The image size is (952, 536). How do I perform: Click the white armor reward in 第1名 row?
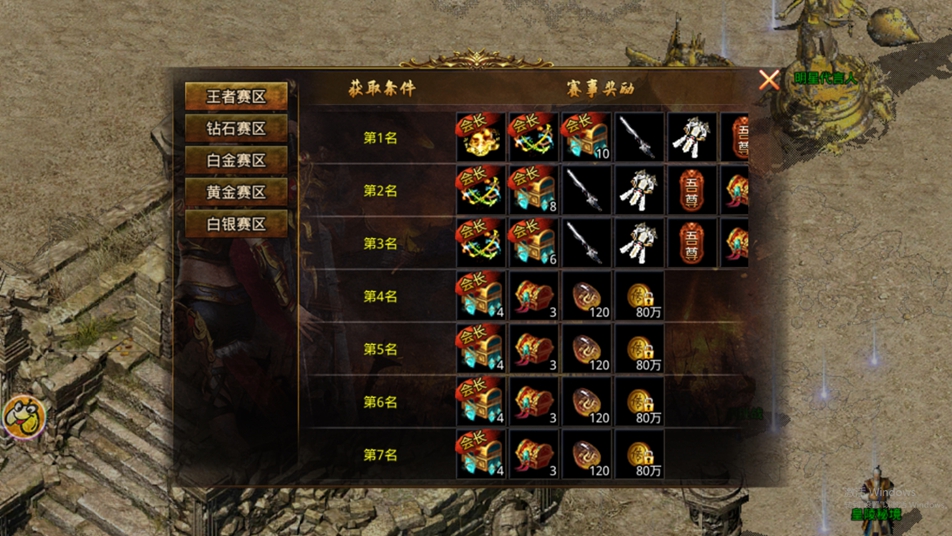point(692,137)
